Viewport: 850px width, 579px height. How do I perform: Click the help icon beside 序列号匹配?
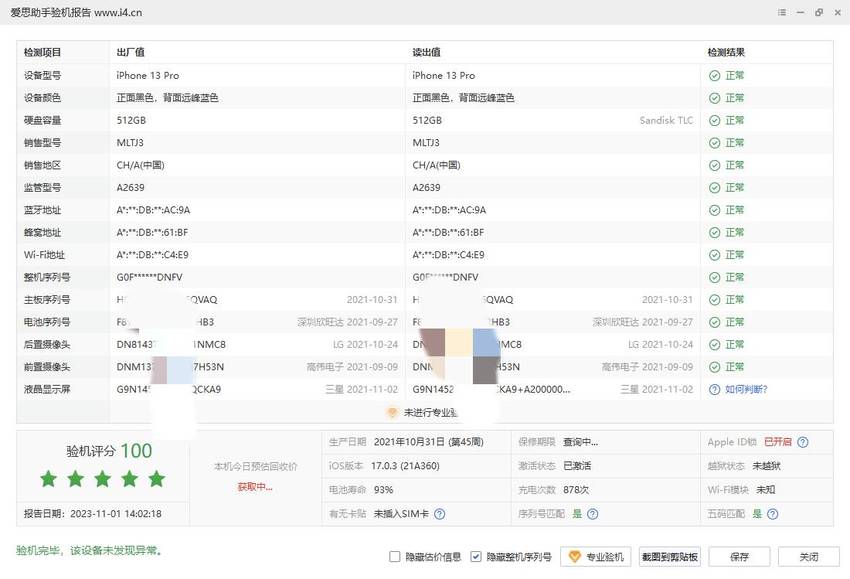tap(593, 513)
